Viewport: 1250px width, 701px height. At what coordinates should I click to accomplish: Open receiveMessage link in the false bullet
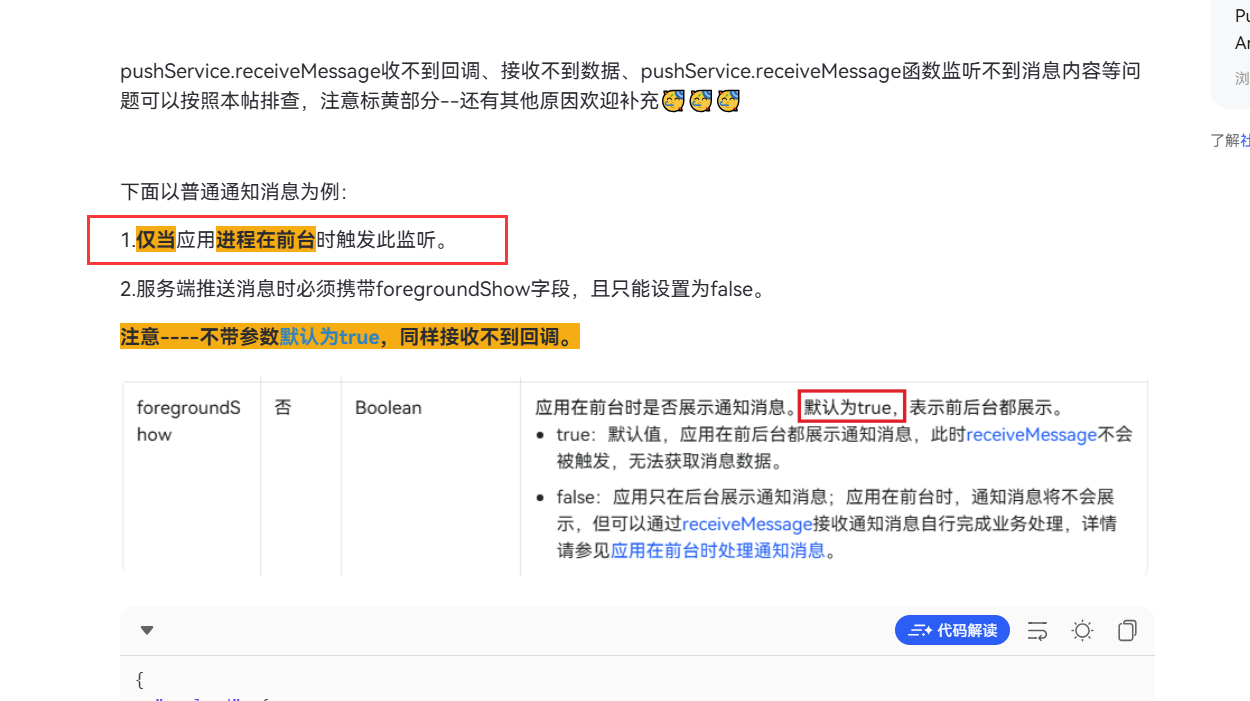point(747,523)
